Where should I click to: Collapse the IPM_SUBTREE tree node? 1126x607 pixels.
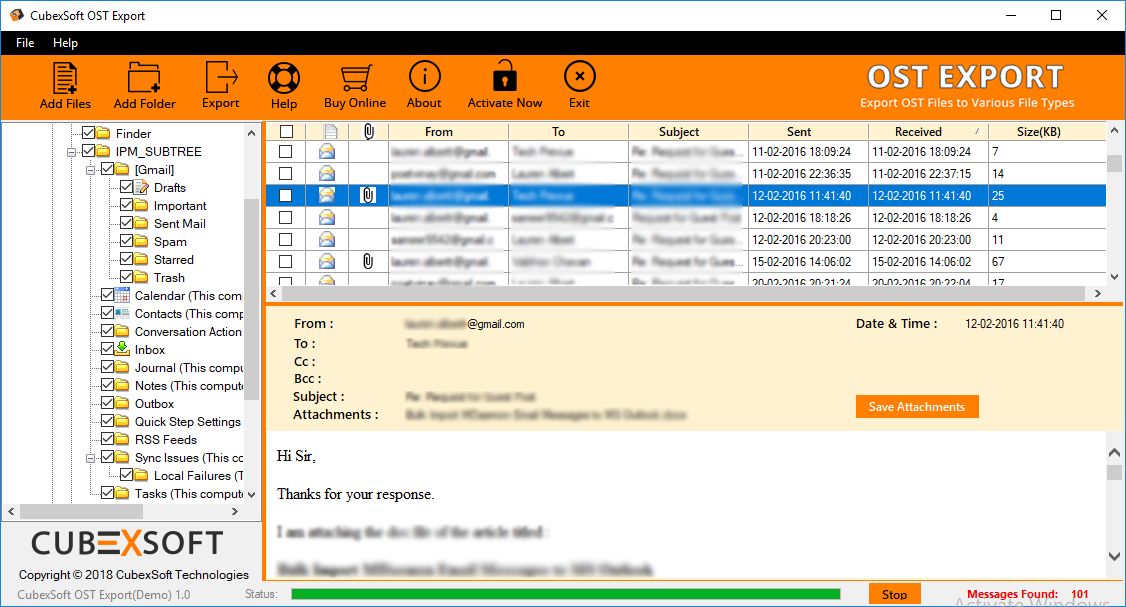click(x=71, y=152)
